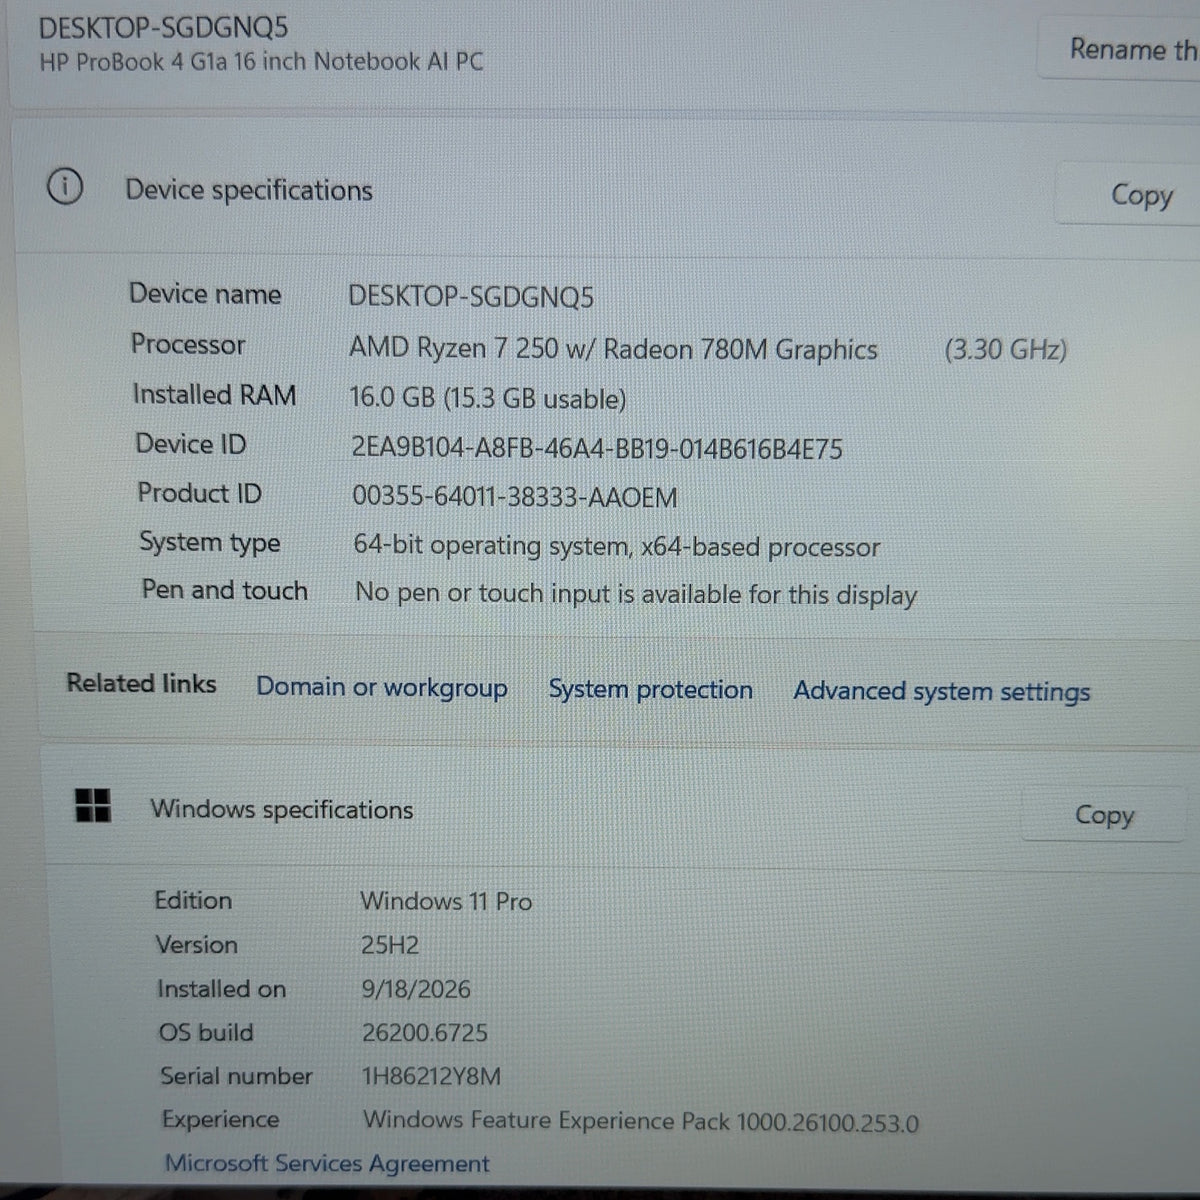Click the Windows 11 Pro edition value
This screenshot has height=1200, width=1200.
pyautogui.click(x=446, y=901)
